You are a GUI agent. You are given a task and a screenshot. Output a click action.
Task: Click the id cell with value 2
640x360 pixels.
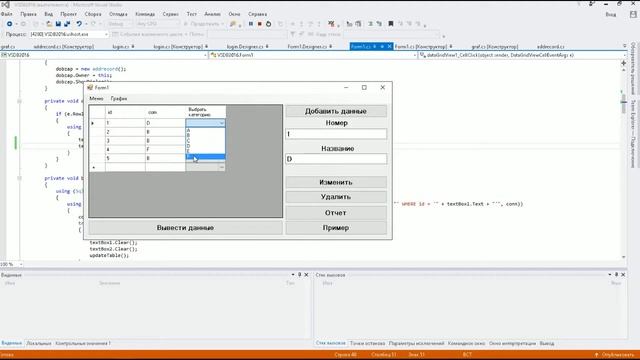point(125,132)
